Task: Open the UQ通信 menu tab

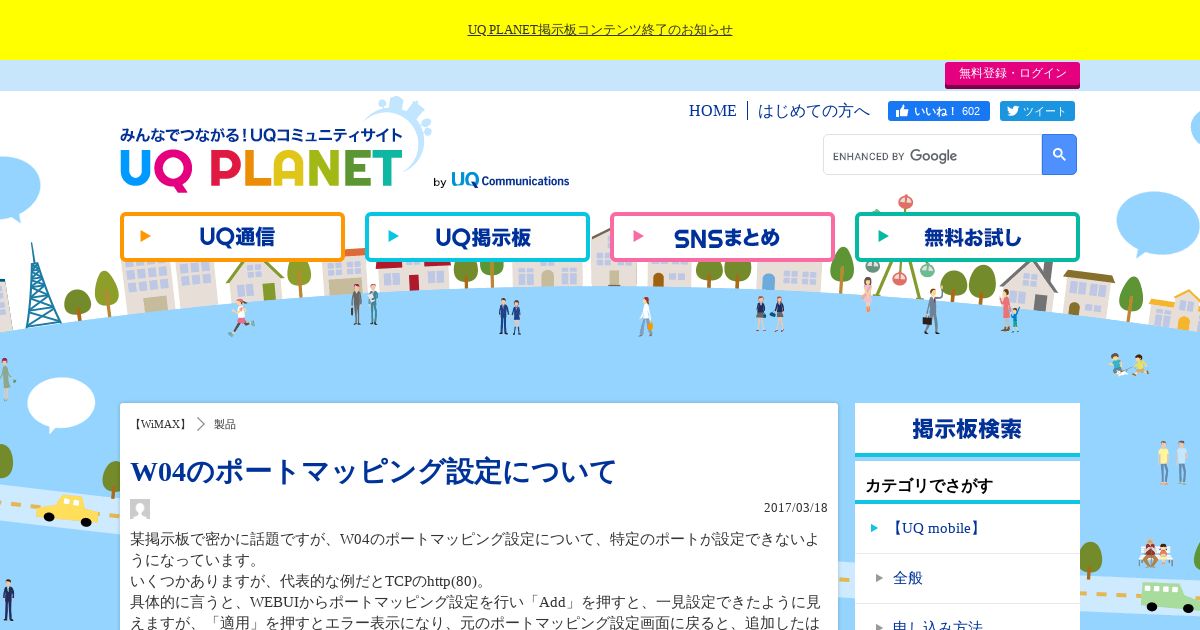Action: click(232, 237)
